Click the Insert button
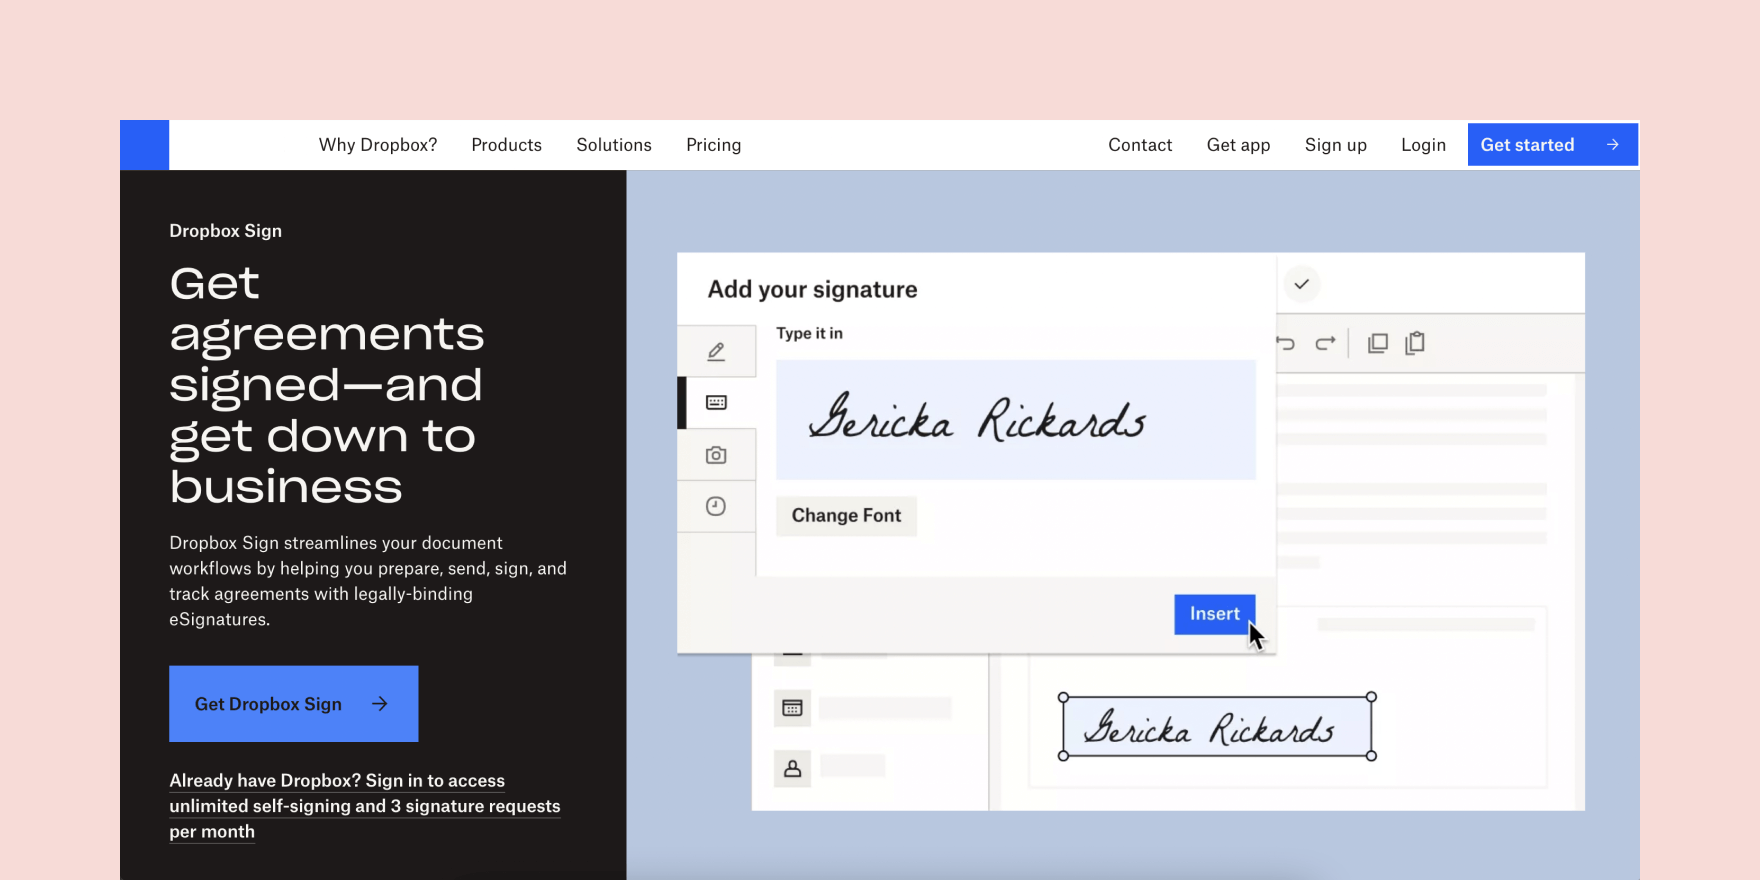 [1215, 614]
